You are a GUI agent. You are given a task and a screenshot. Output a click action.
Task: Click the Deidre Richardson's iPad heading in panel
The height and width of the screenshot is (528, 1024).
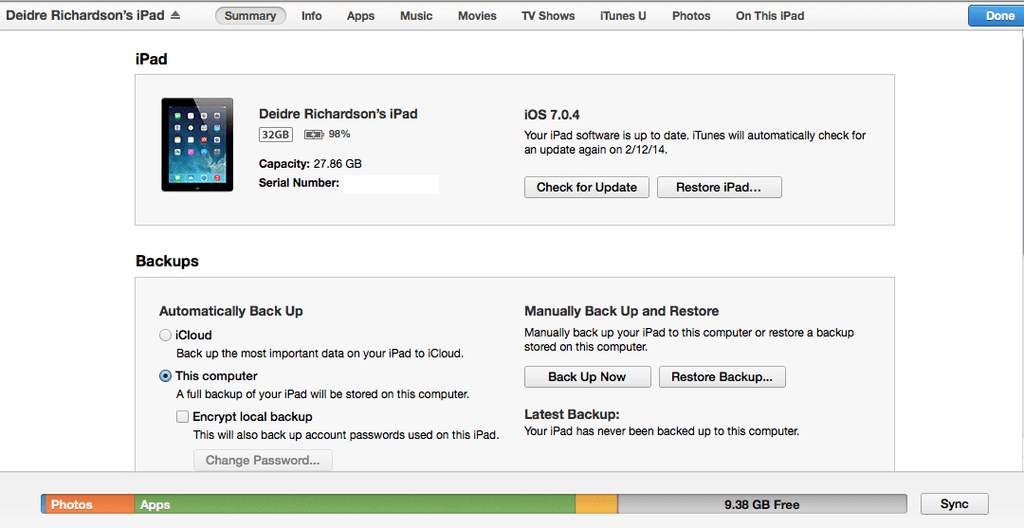pyautogui.click(x=338, y=114)
